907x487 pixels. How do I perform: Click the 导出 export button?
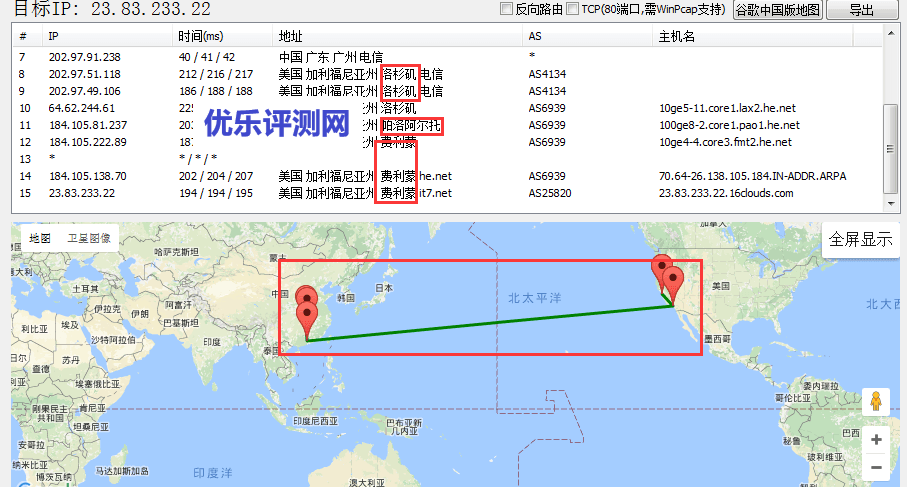[x=861, y=10]
